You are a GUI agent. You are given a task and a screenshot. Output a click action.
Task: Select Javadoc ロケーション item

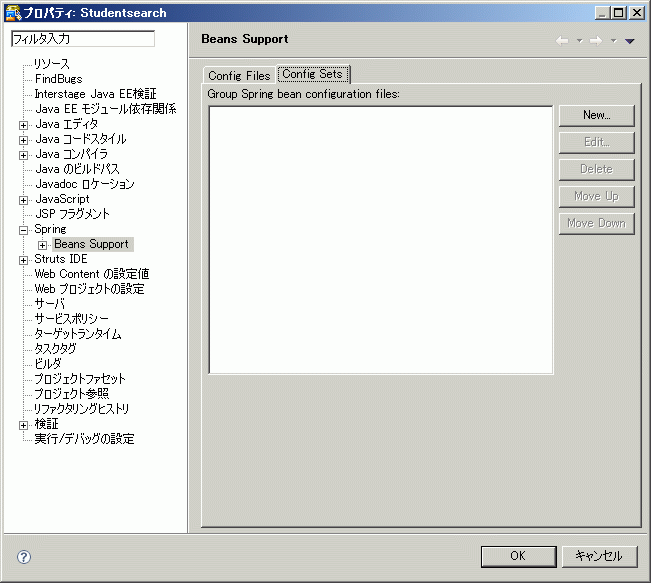click(x=85, y=184)
